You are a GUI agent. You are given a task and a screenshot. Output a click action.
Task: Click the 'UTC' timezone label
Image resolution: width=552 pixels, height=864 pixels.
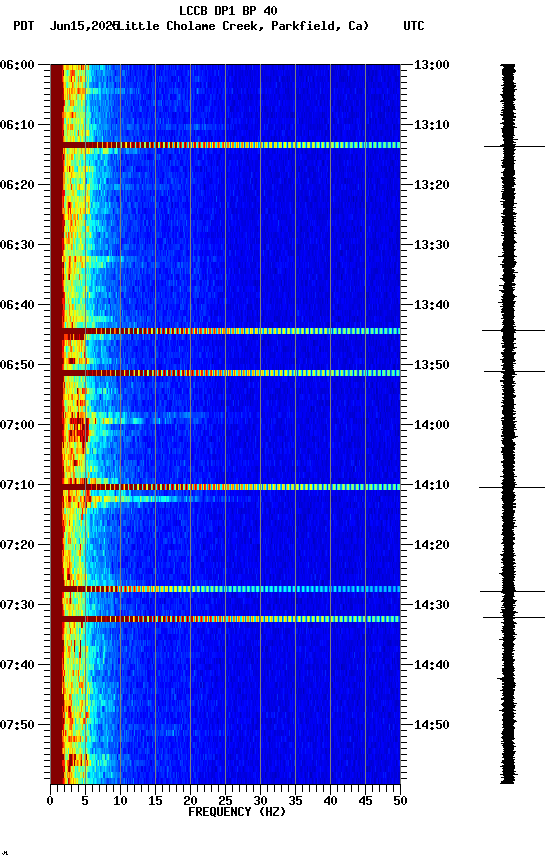414,26
